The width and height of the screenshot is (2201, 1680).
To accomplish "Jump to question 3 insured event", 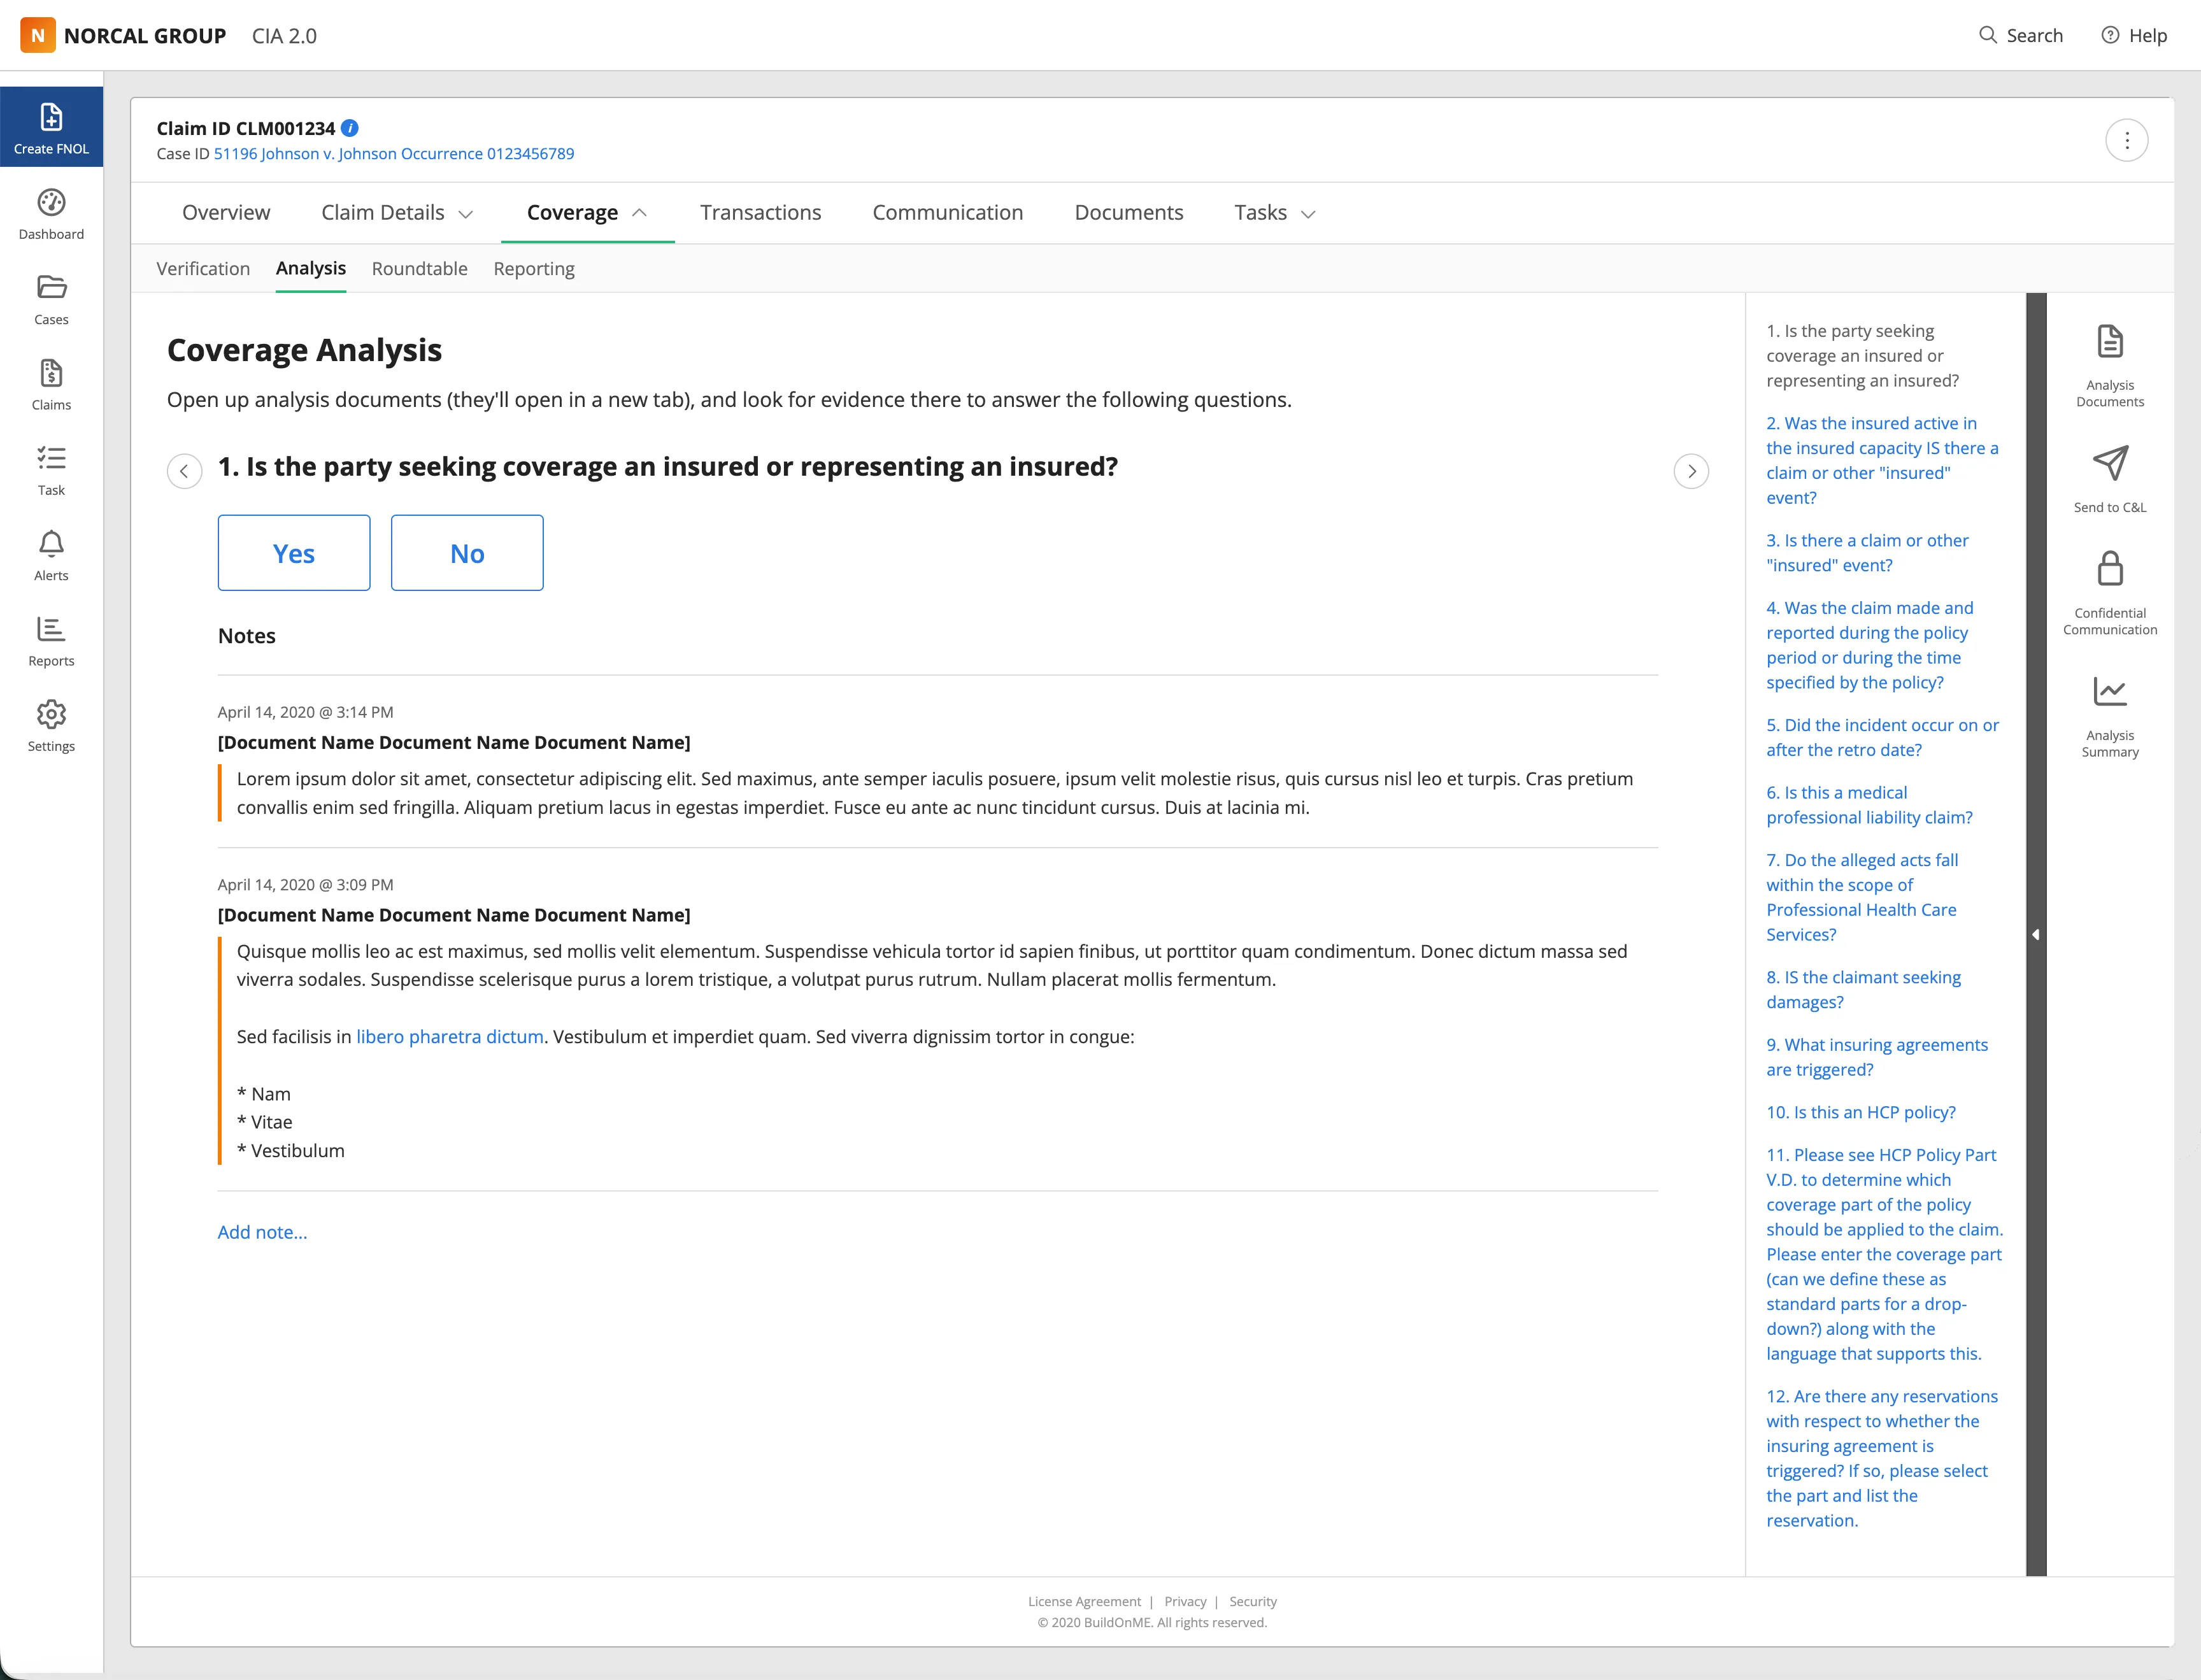I will coord(1867,552).
